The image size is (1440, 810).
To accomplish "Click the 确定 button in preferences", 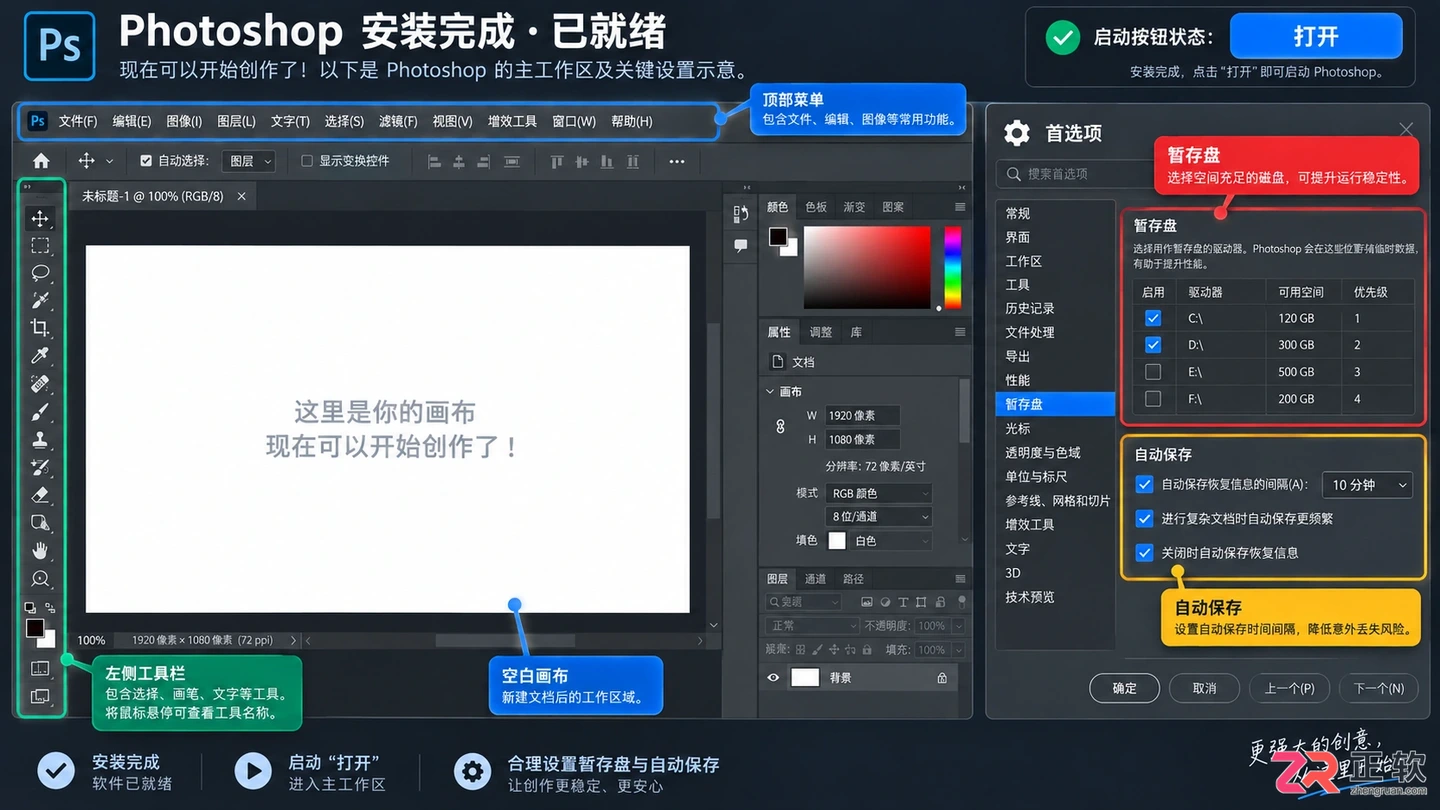I will (1125, 688).
